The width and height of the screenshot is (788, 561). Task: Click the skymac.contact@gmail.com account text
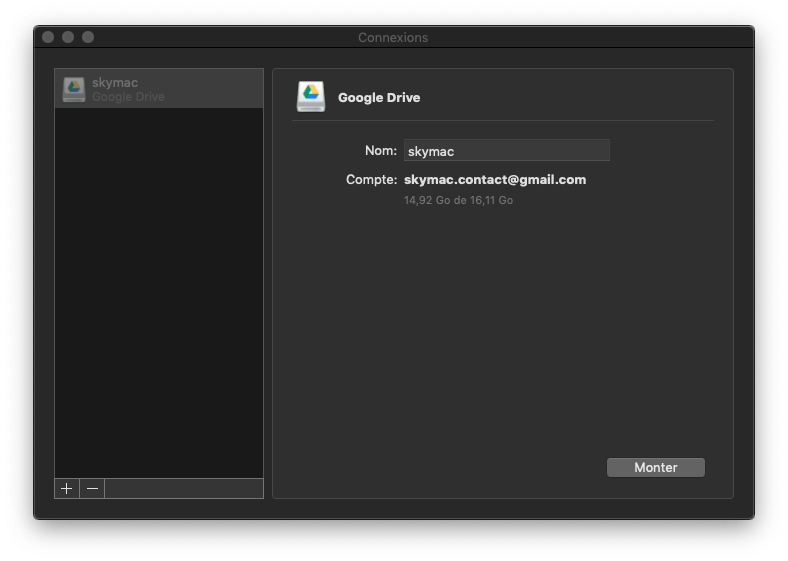495,180
